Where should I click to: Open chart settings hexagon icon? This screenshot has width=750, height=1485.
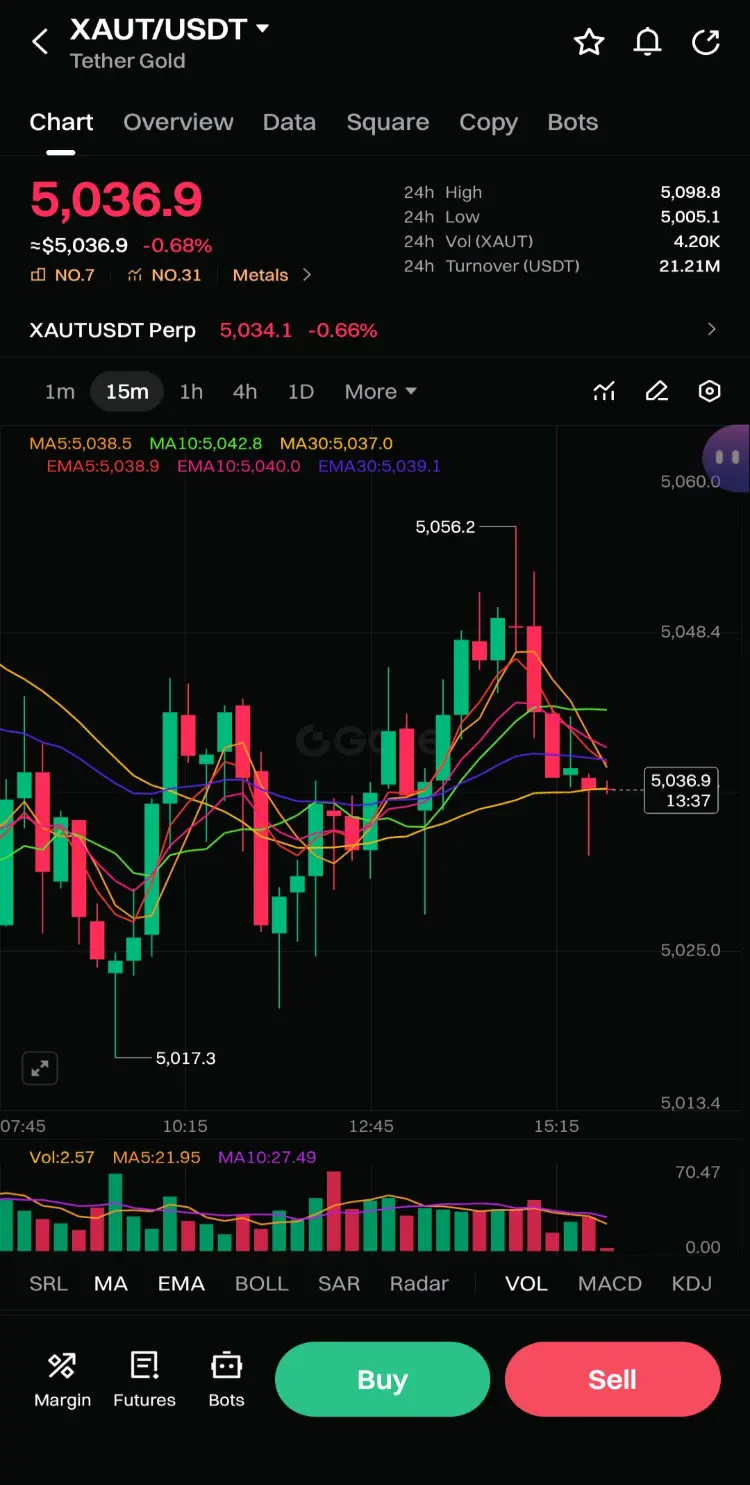tap(709, 392)
